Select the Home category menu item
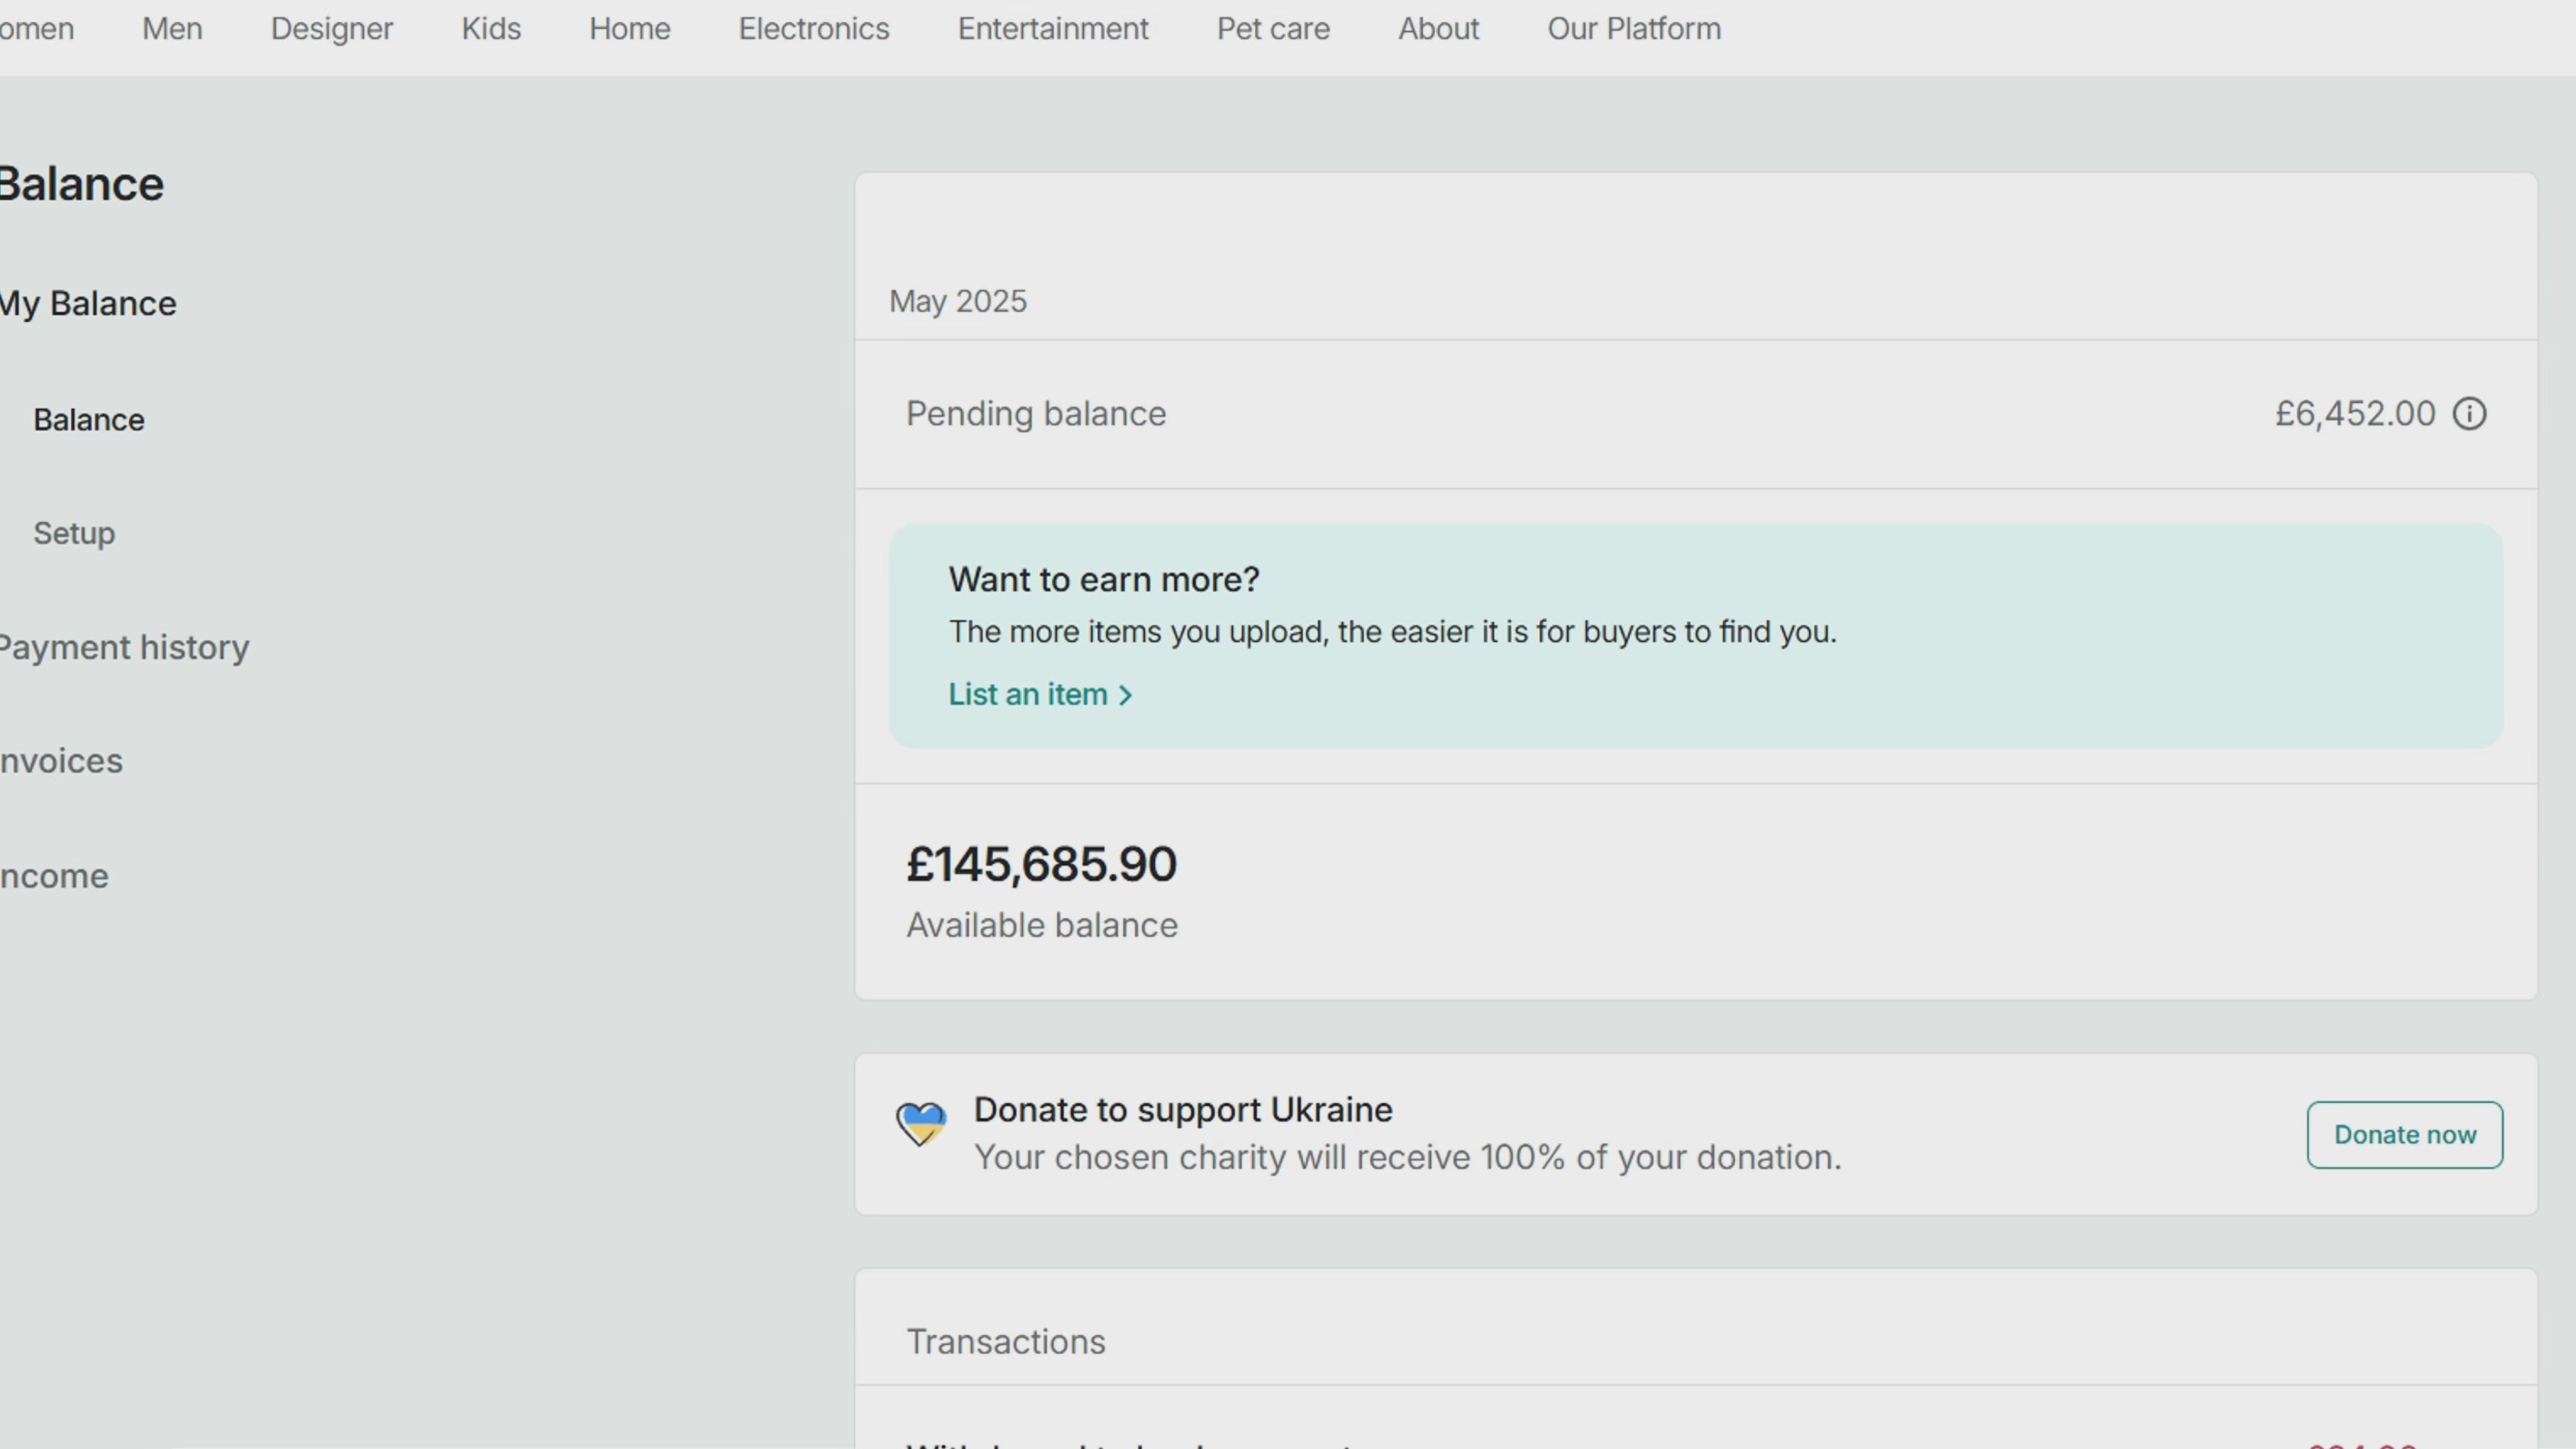 tap(629, 29)
